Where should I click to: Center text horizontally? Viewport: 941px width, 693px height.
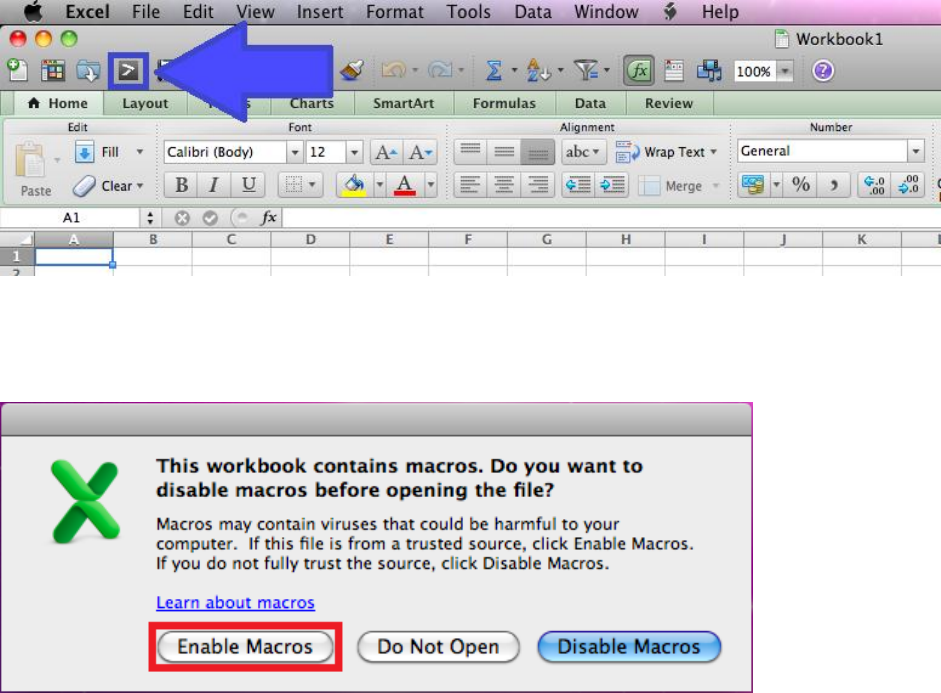(x=504, y=185)
